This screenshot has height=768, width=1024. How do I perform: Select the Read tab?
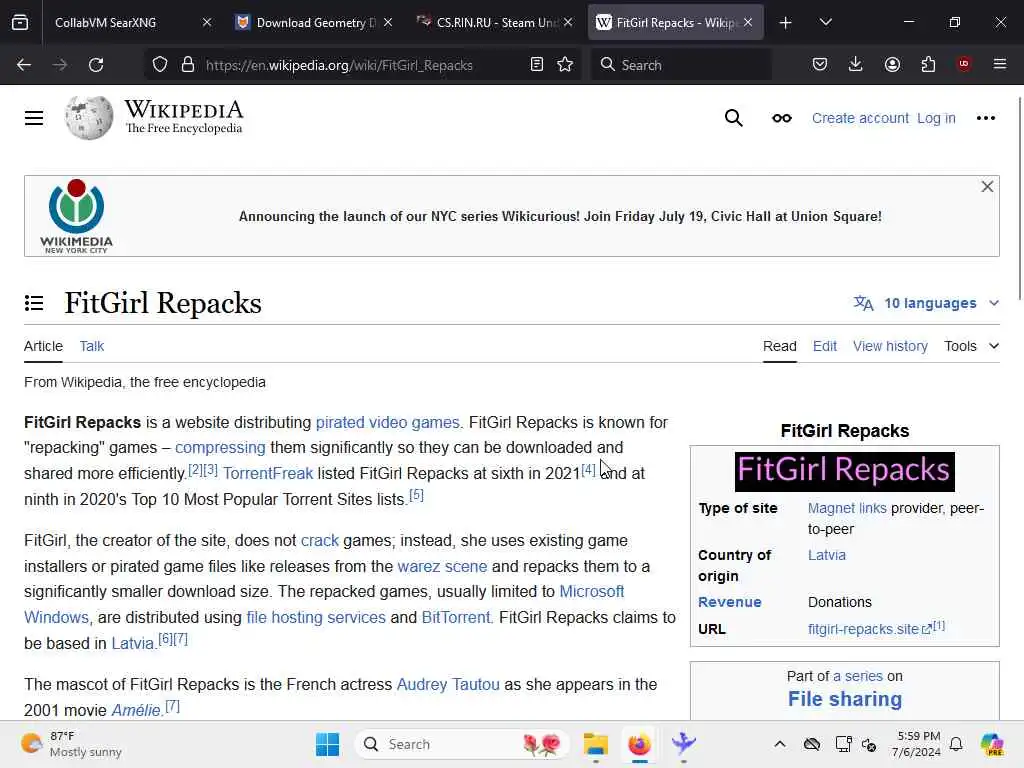780,346
